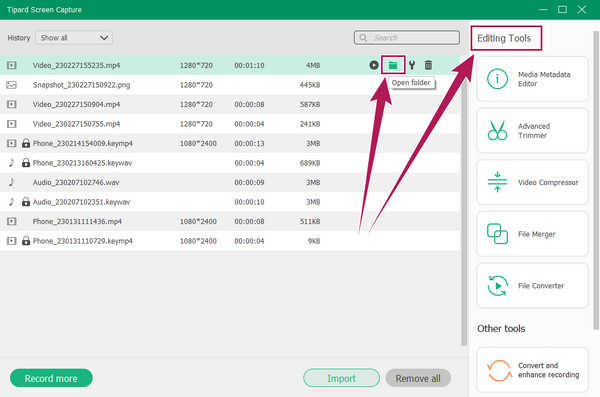Image resolution: width=600 pixels, height=397 pixels.
Task: Open the File Converter tool
Action: (532, 286)
